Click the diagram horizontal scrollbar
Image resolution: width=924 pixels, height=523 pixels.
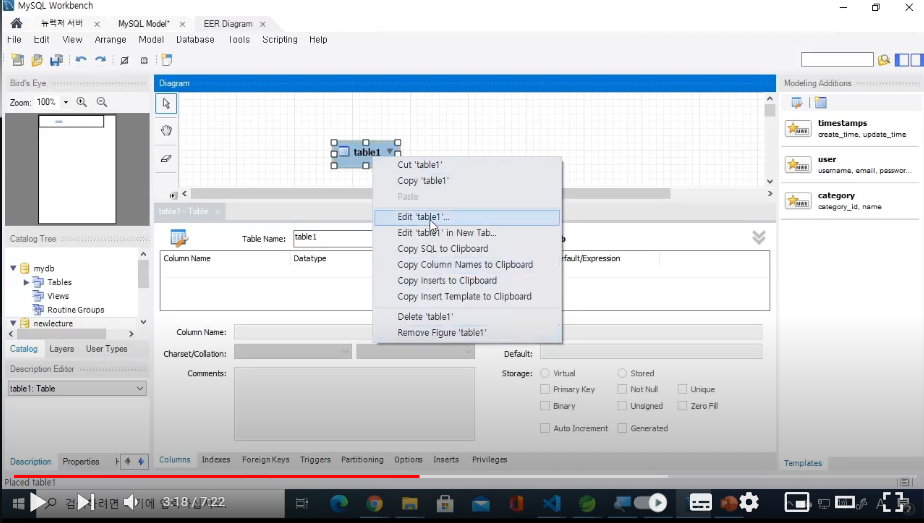(x=430, y=193)
